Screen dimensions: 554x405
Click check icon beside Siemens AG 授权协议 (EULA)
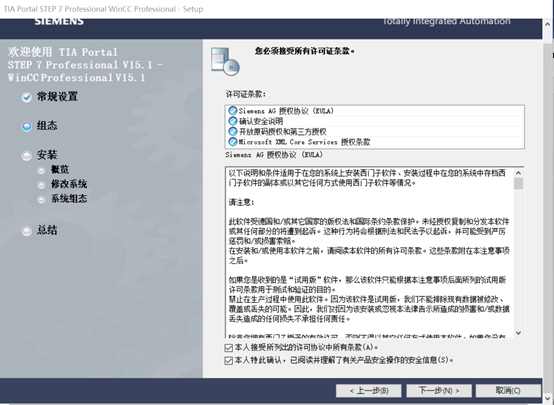(232, 111)
